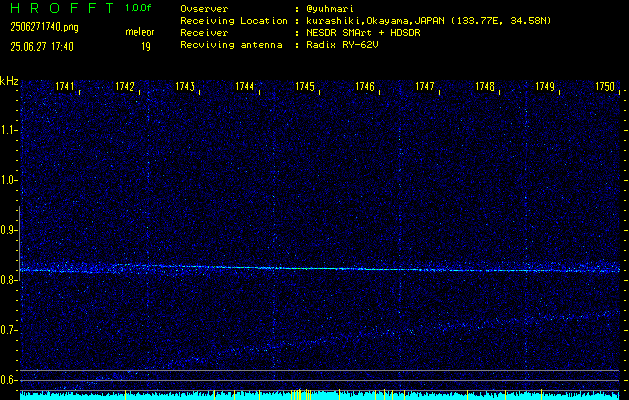Viewport: 629px width, 400px height.
Task: Click time marker 1750
Action: 605,86
